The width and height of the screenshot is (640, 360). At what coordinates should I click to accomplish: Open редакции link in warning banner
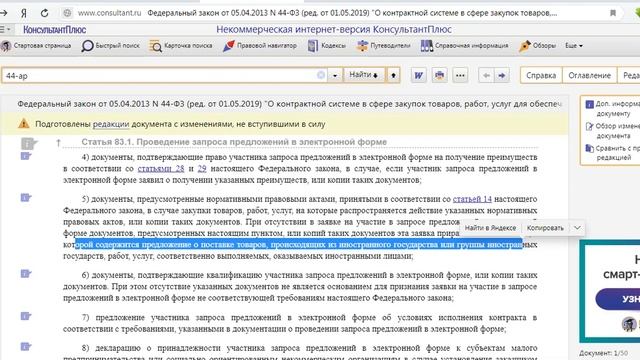(111, 124)
